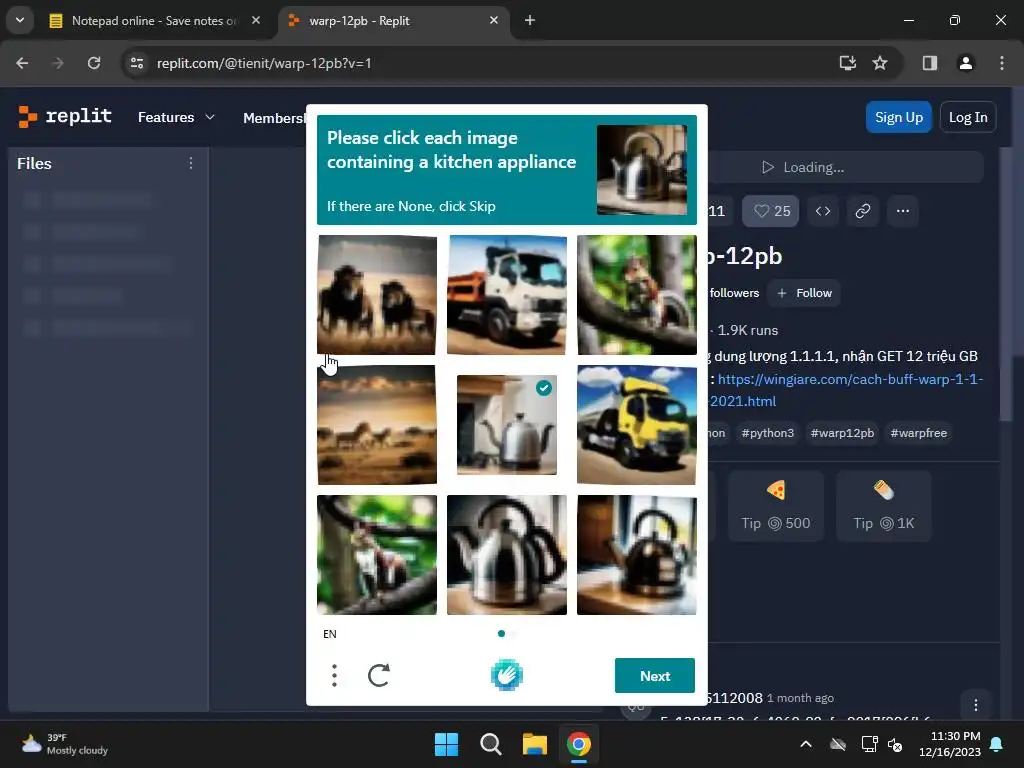This screenshot has height=768, width=1024.
Task: Click Chrome icon in taskbar
Action: coord(579,744)
